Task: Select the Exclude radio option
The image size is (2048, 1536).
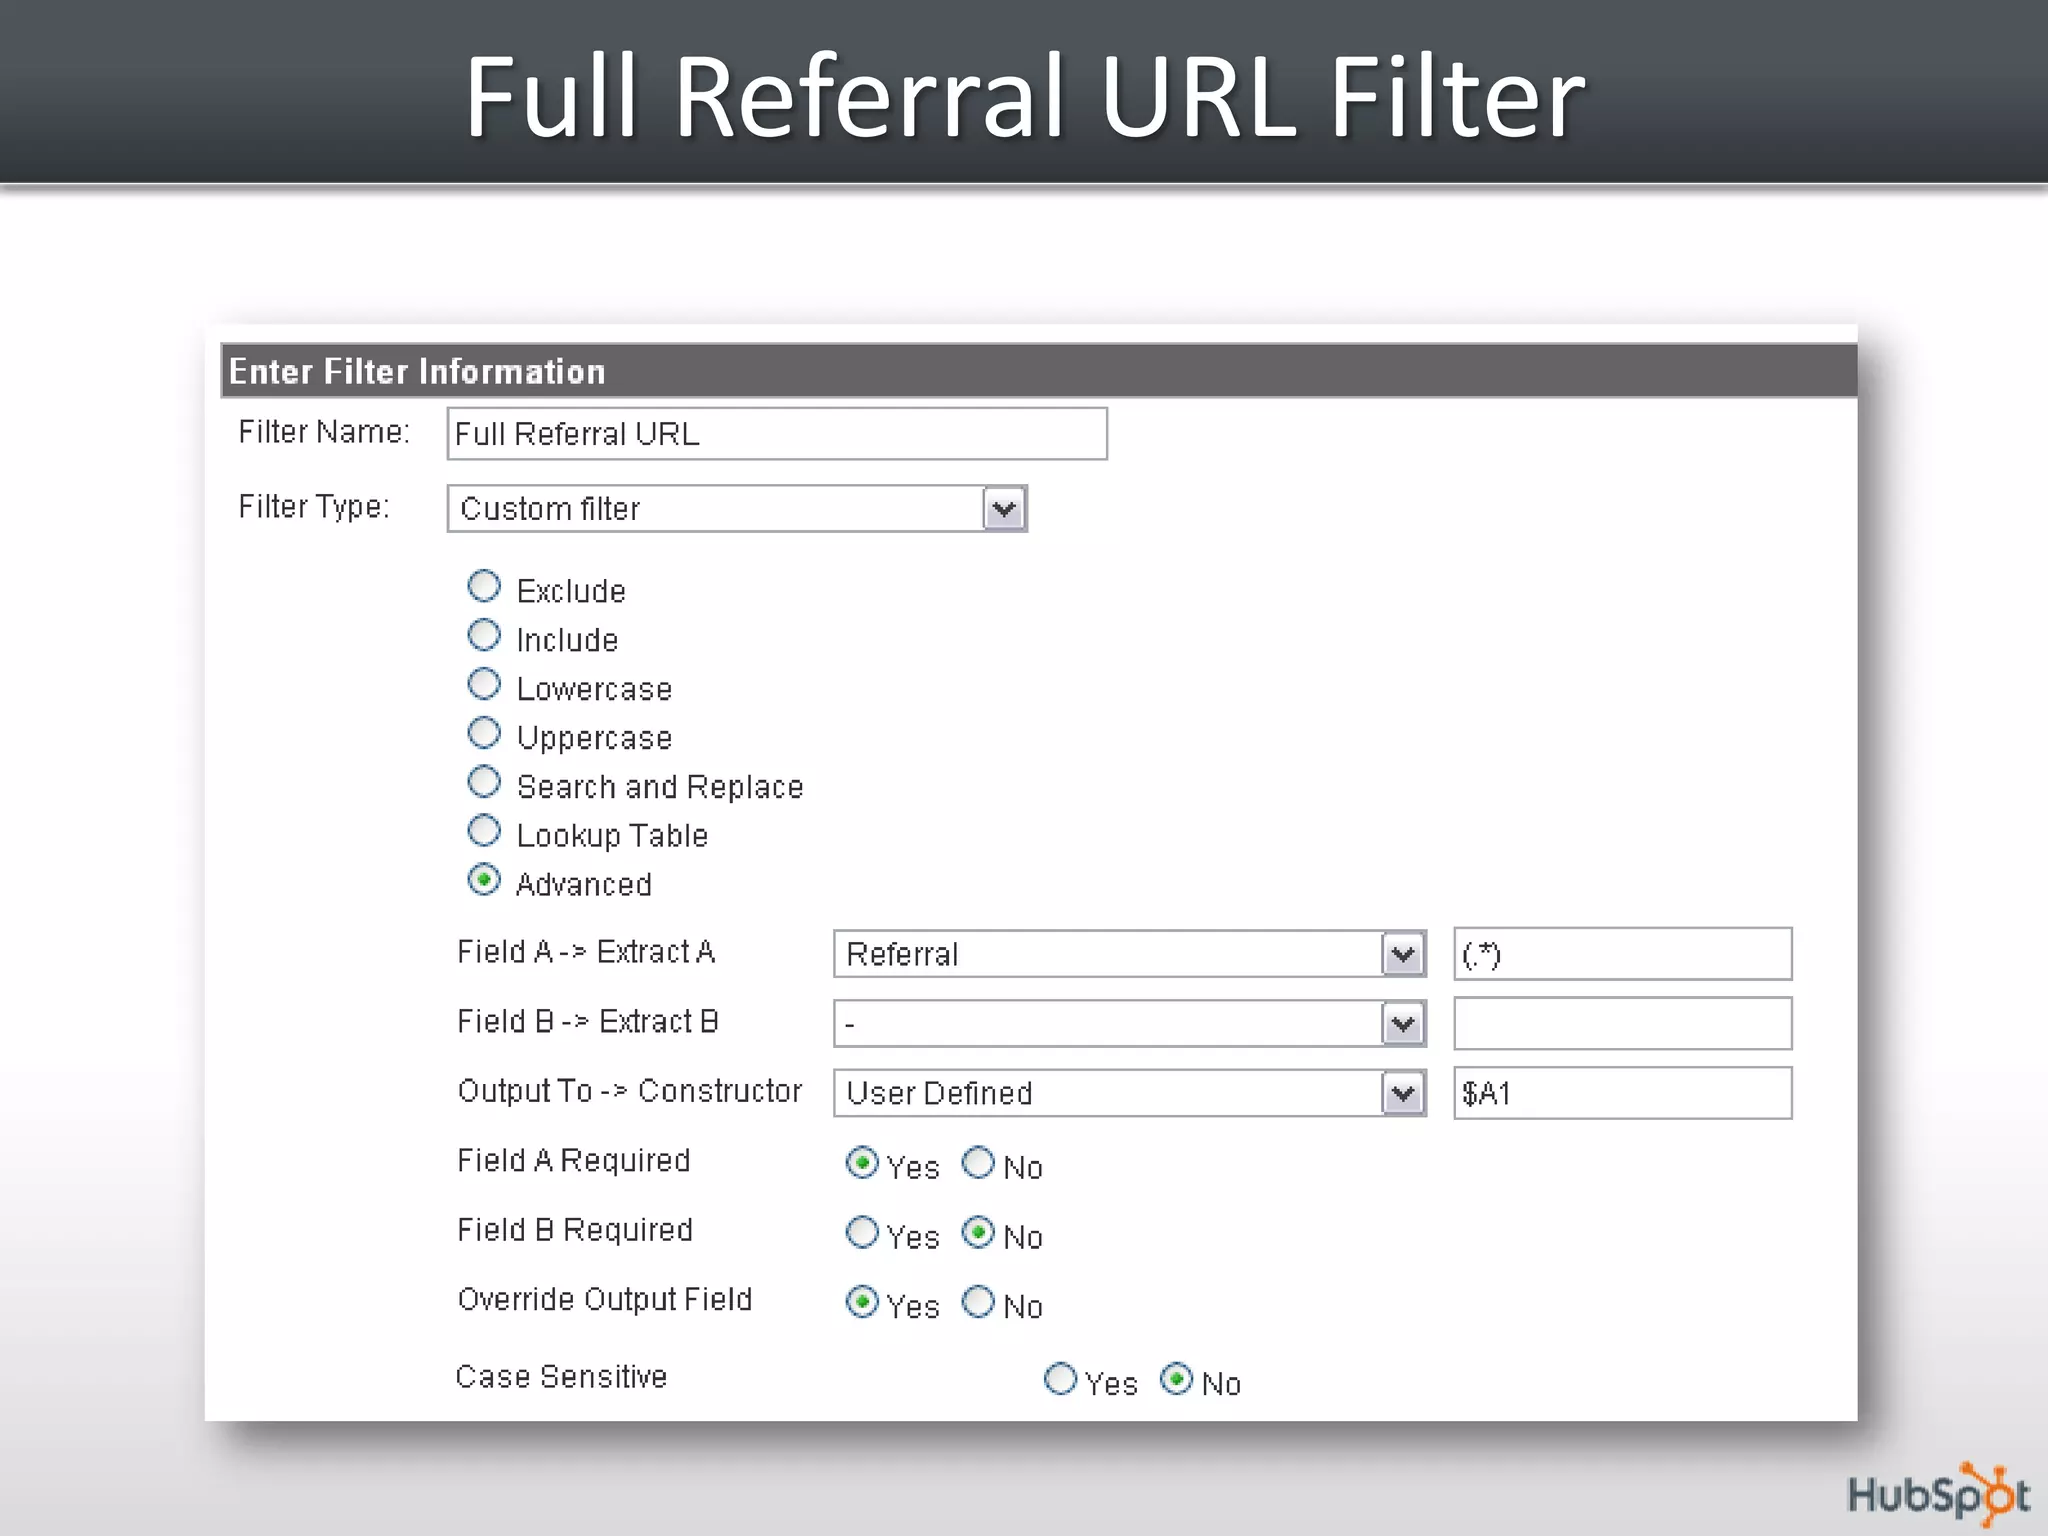Action: point(484,587)
